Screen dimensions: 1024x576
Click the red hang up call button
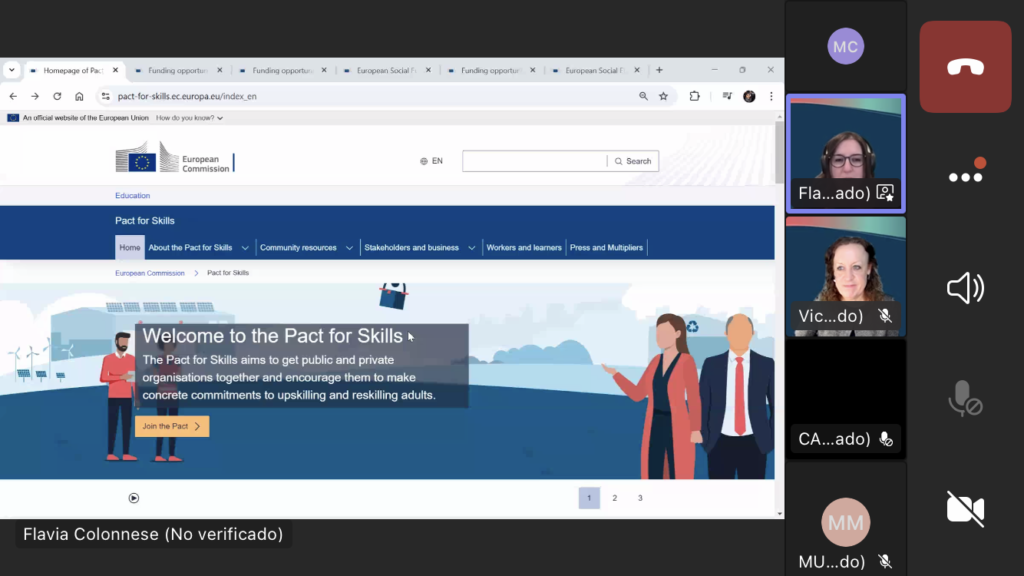965,67
